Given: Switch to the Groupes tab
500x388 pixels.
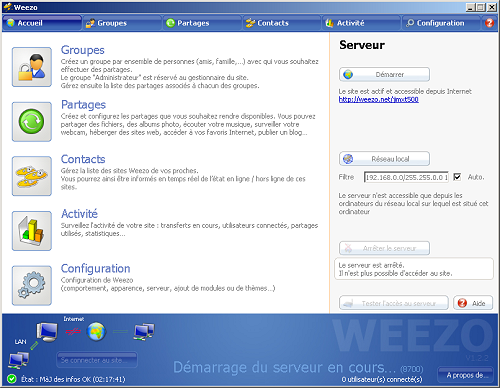Looking at the screenshot, I should coord(122,23).
